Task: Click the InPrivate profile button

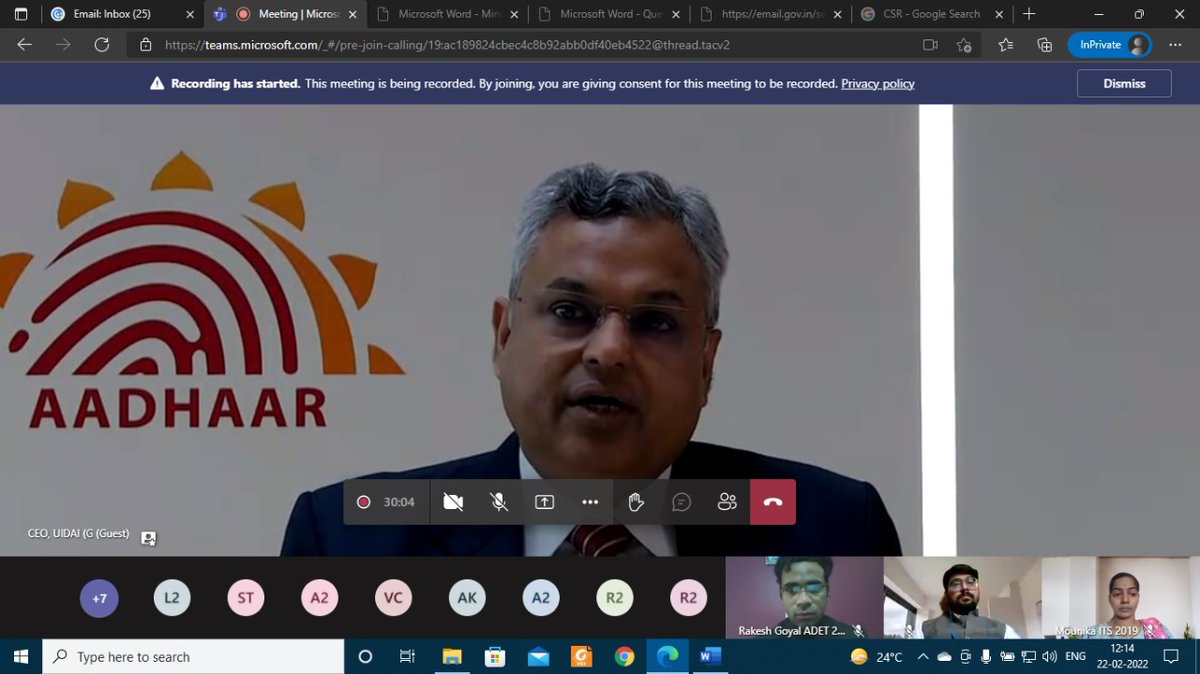Action: [x=1110, y=45]
